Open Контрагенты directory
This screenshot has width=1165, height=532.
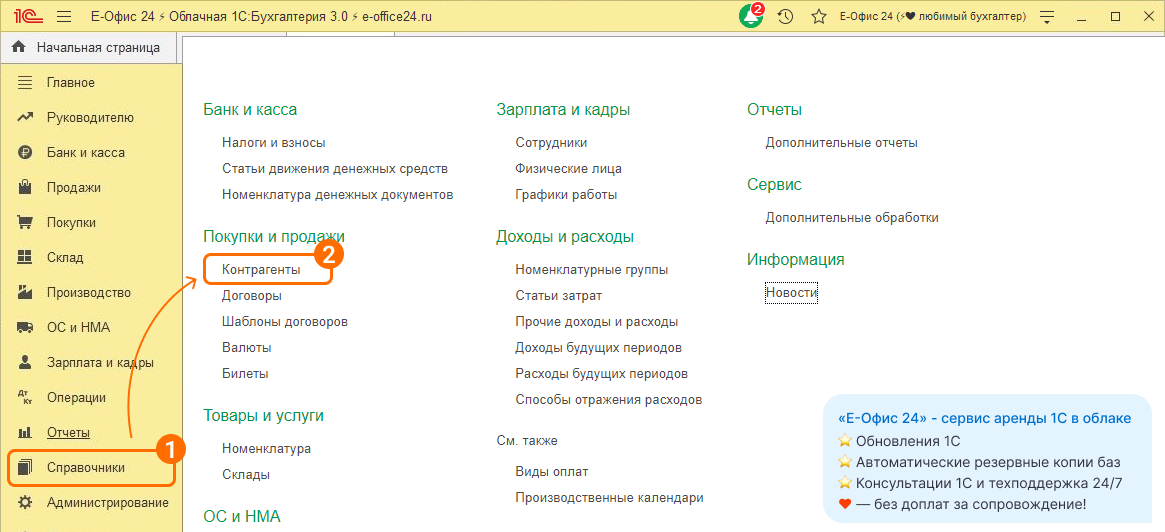[x=261, y=270]
